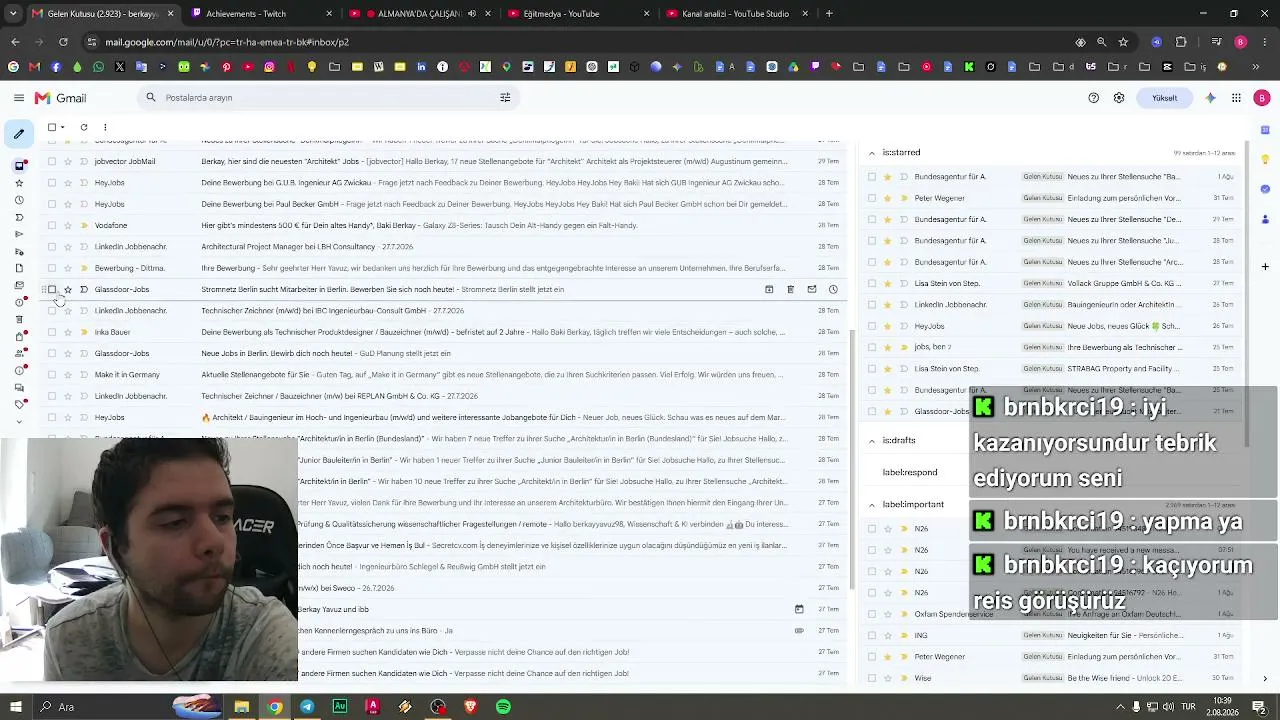Delete the hovered Glassdoor-Jobs Stromnetz email

790,290
